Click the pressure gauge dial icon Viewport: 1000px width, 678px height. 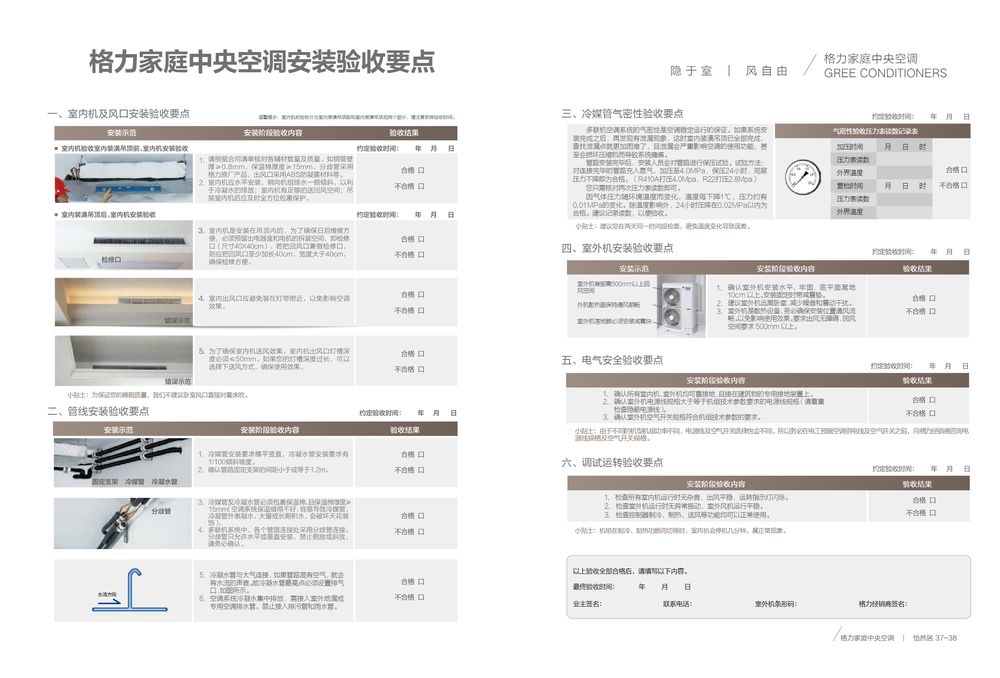tap(802, 177)
